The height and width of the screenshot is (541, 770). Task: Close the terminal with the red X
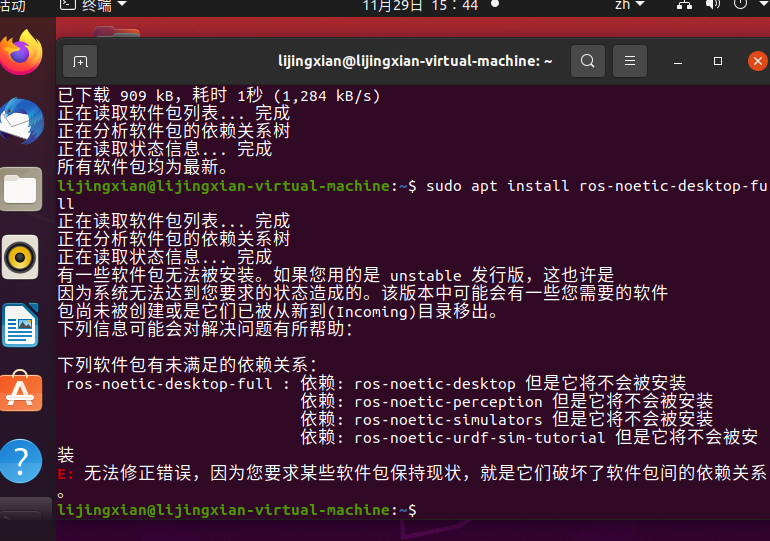(x=757, y=61)
